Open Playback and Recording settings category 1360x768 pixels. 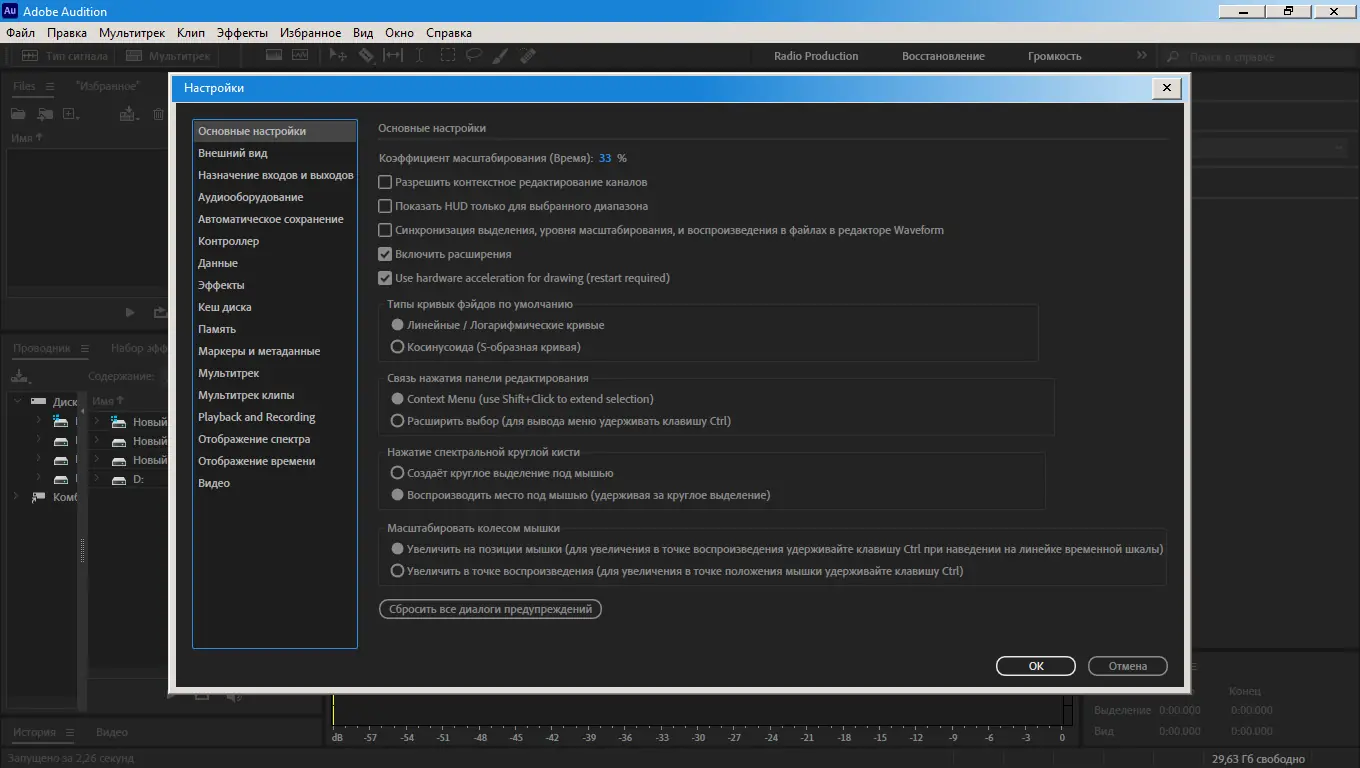coord(274,417)
